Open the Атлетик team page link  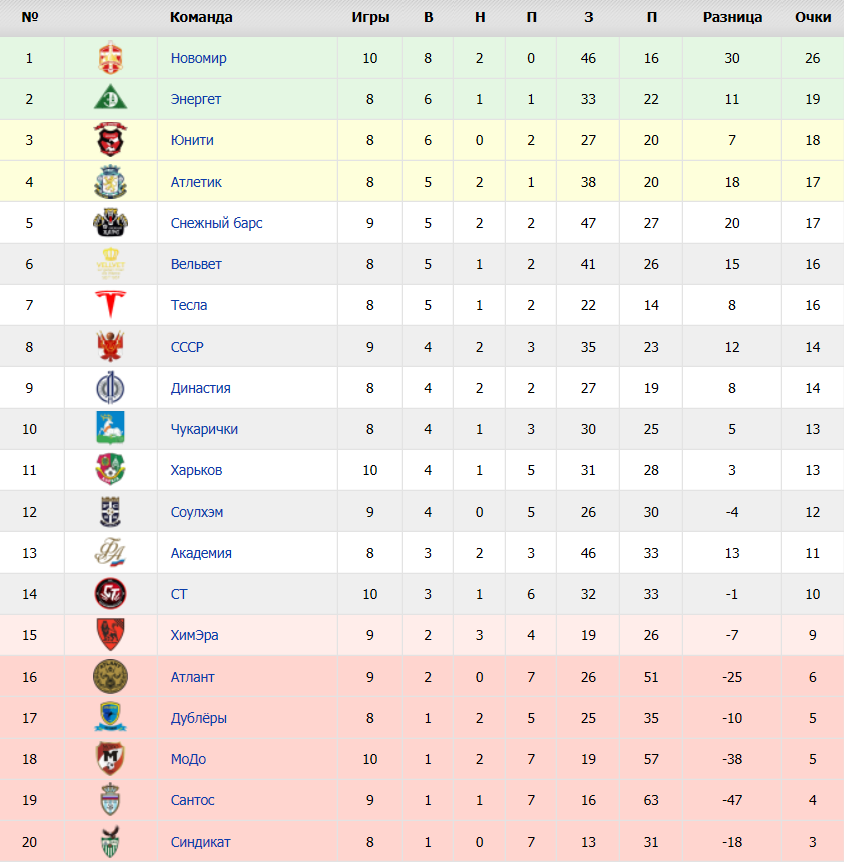tap(196, 182)
